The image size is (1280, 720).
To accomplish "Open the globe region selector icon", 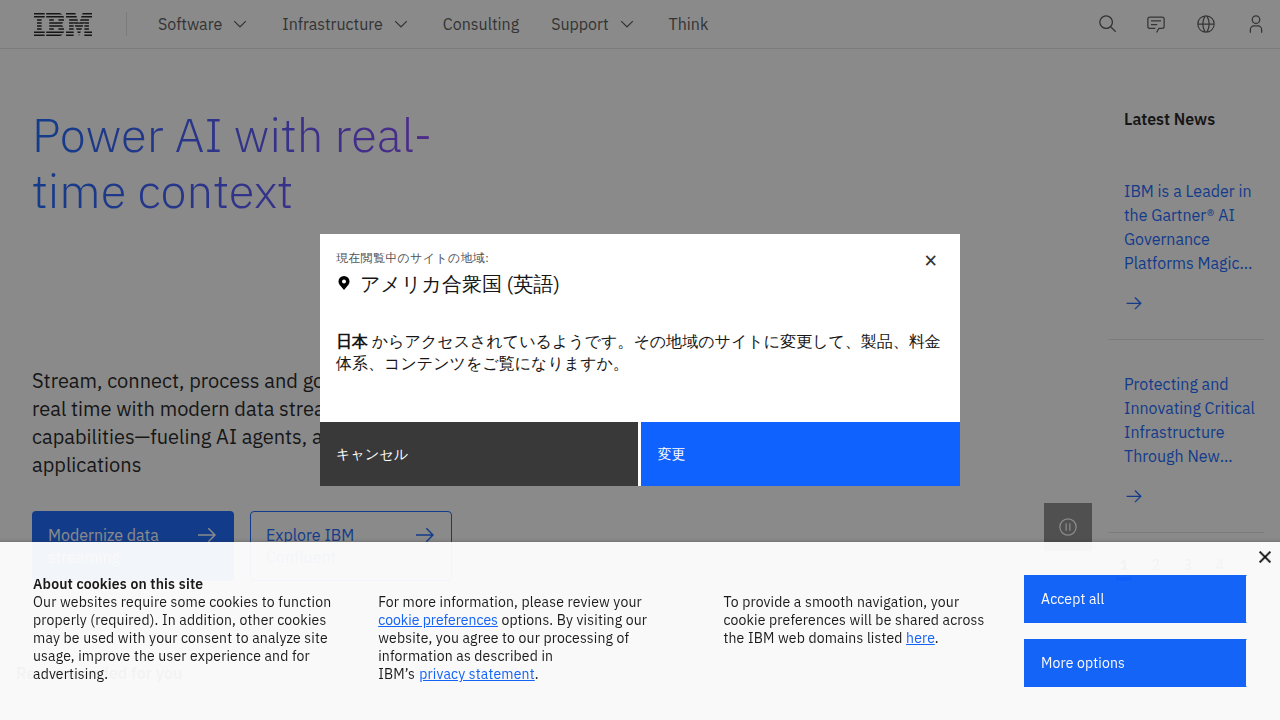I will [x=1206, y=24].
